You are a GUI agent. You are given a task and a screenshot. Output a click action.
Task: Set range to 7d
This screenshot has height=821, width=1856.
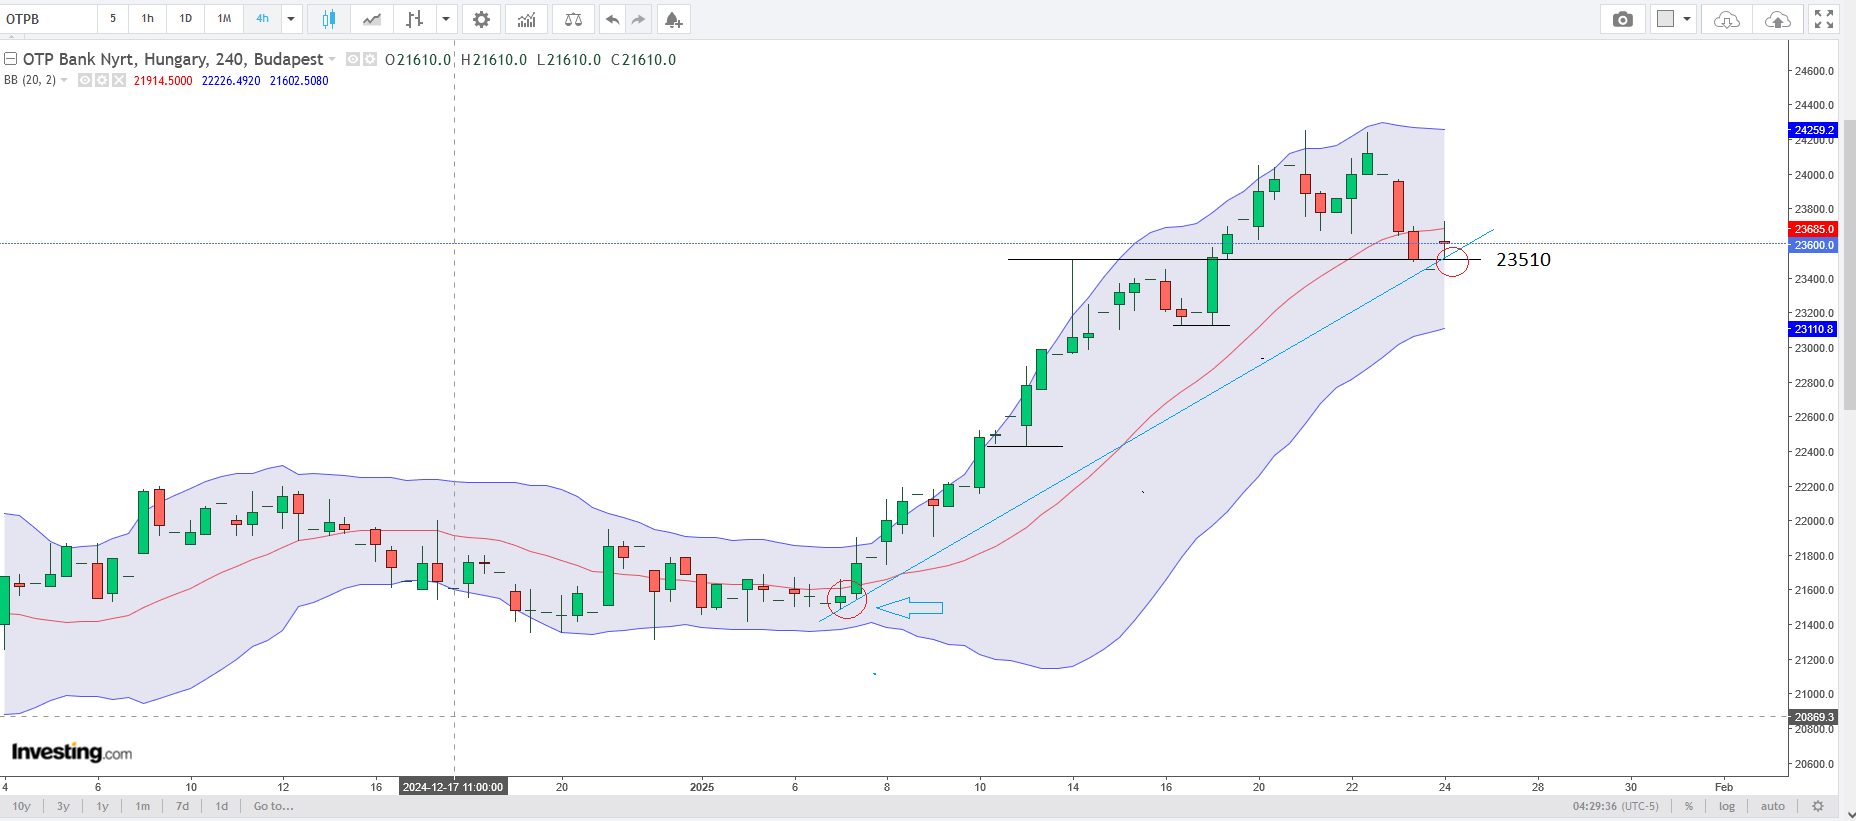[182, 806]
